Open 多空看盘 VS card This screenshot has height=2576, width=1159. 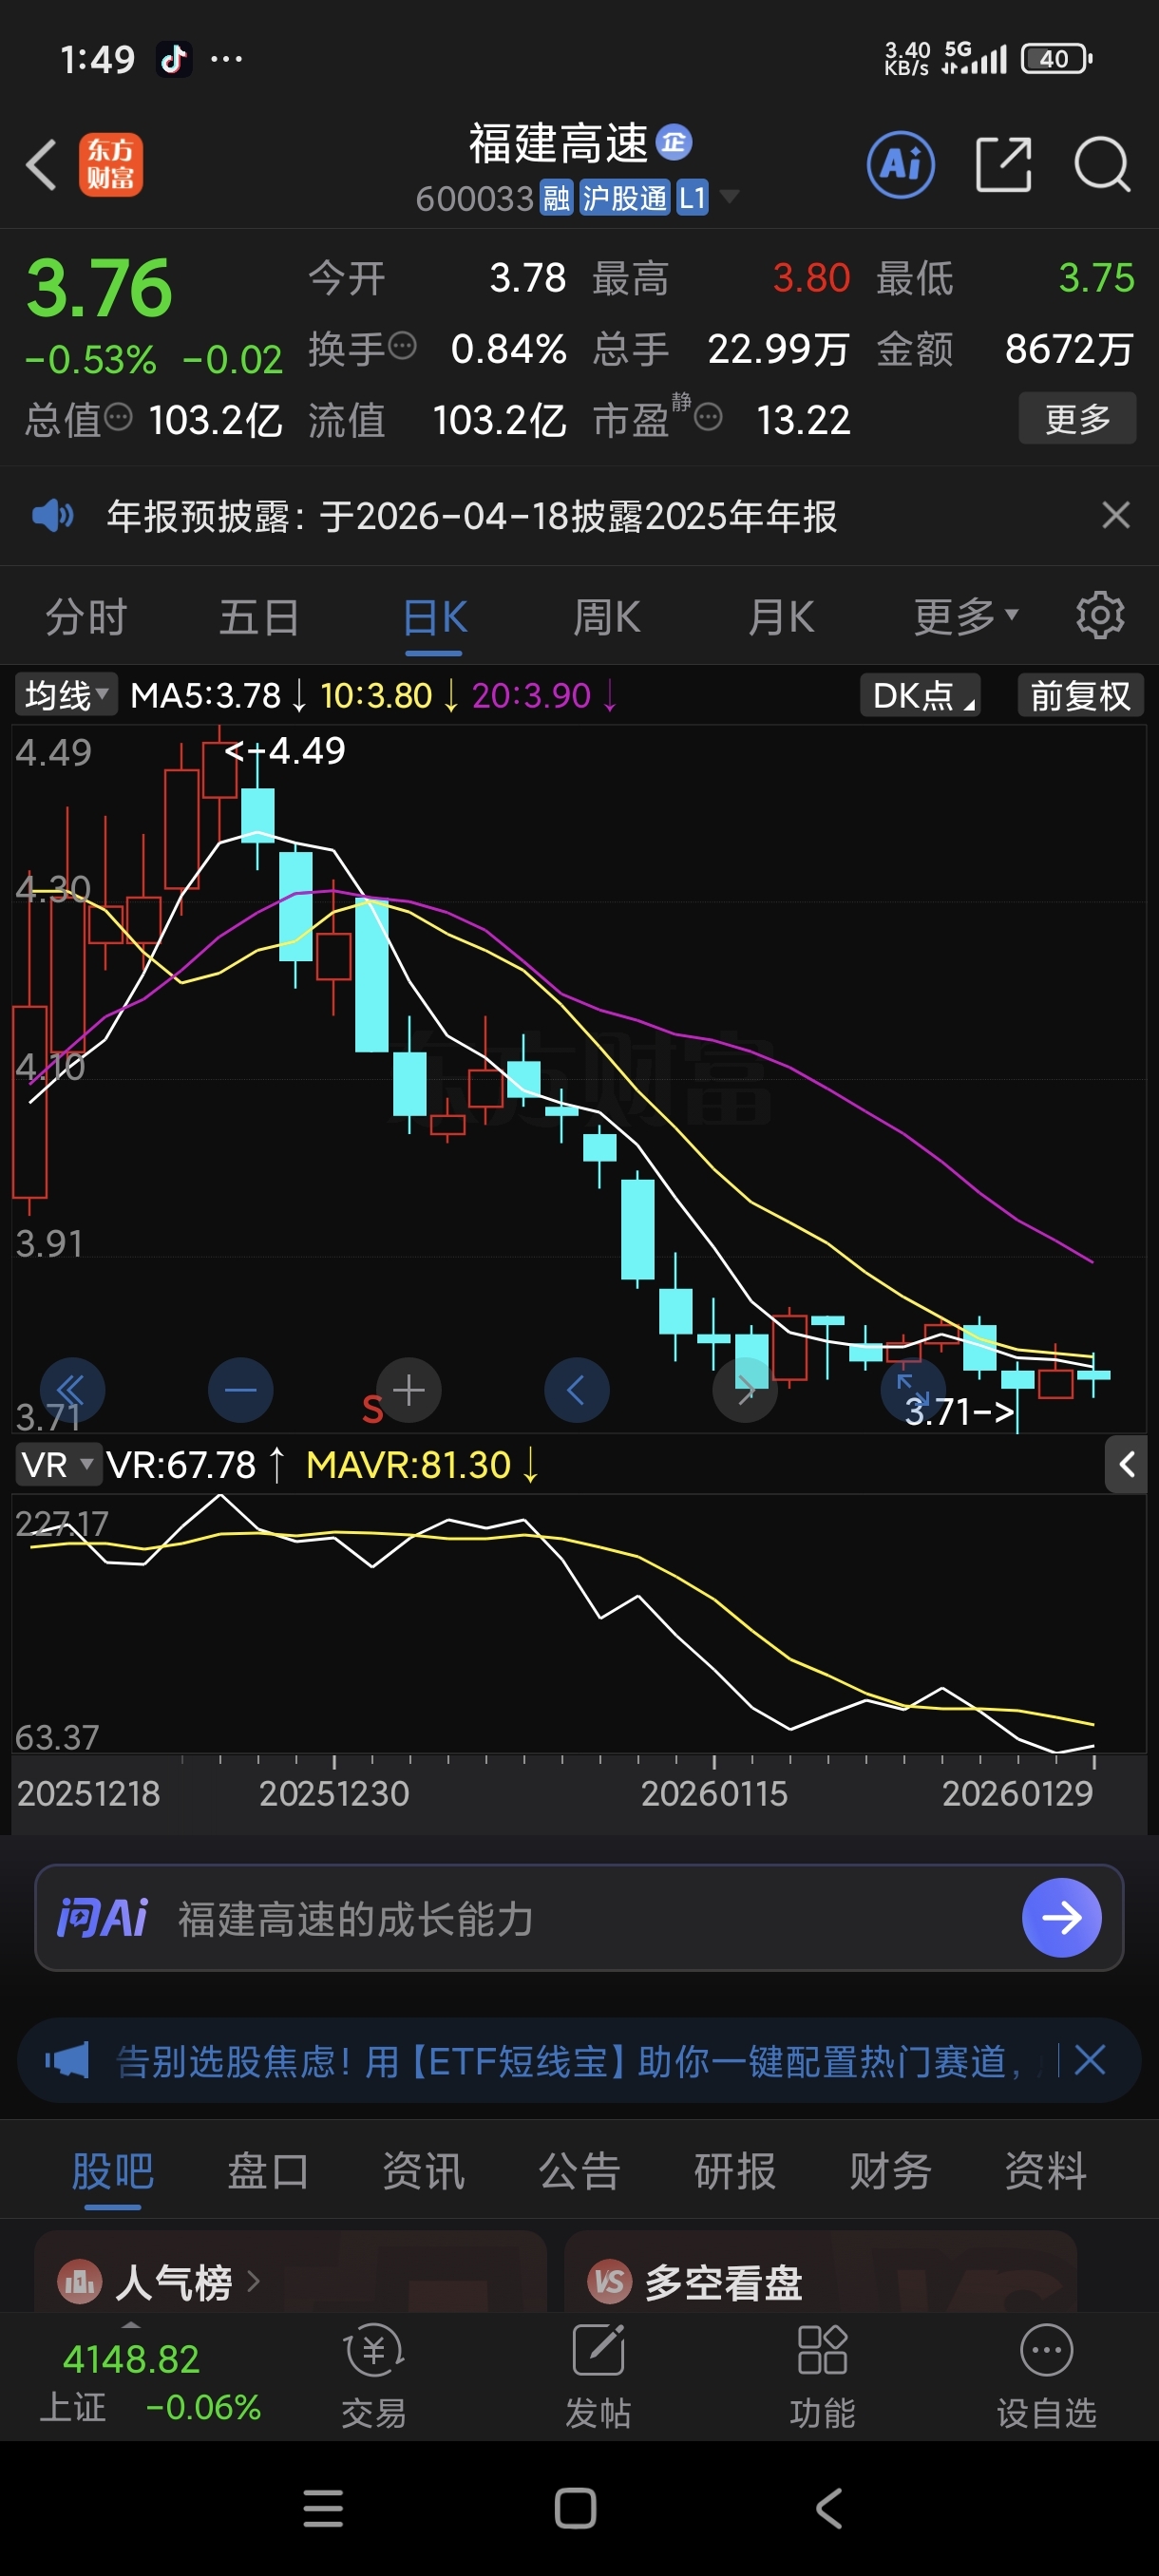[x=820, y=2270]
